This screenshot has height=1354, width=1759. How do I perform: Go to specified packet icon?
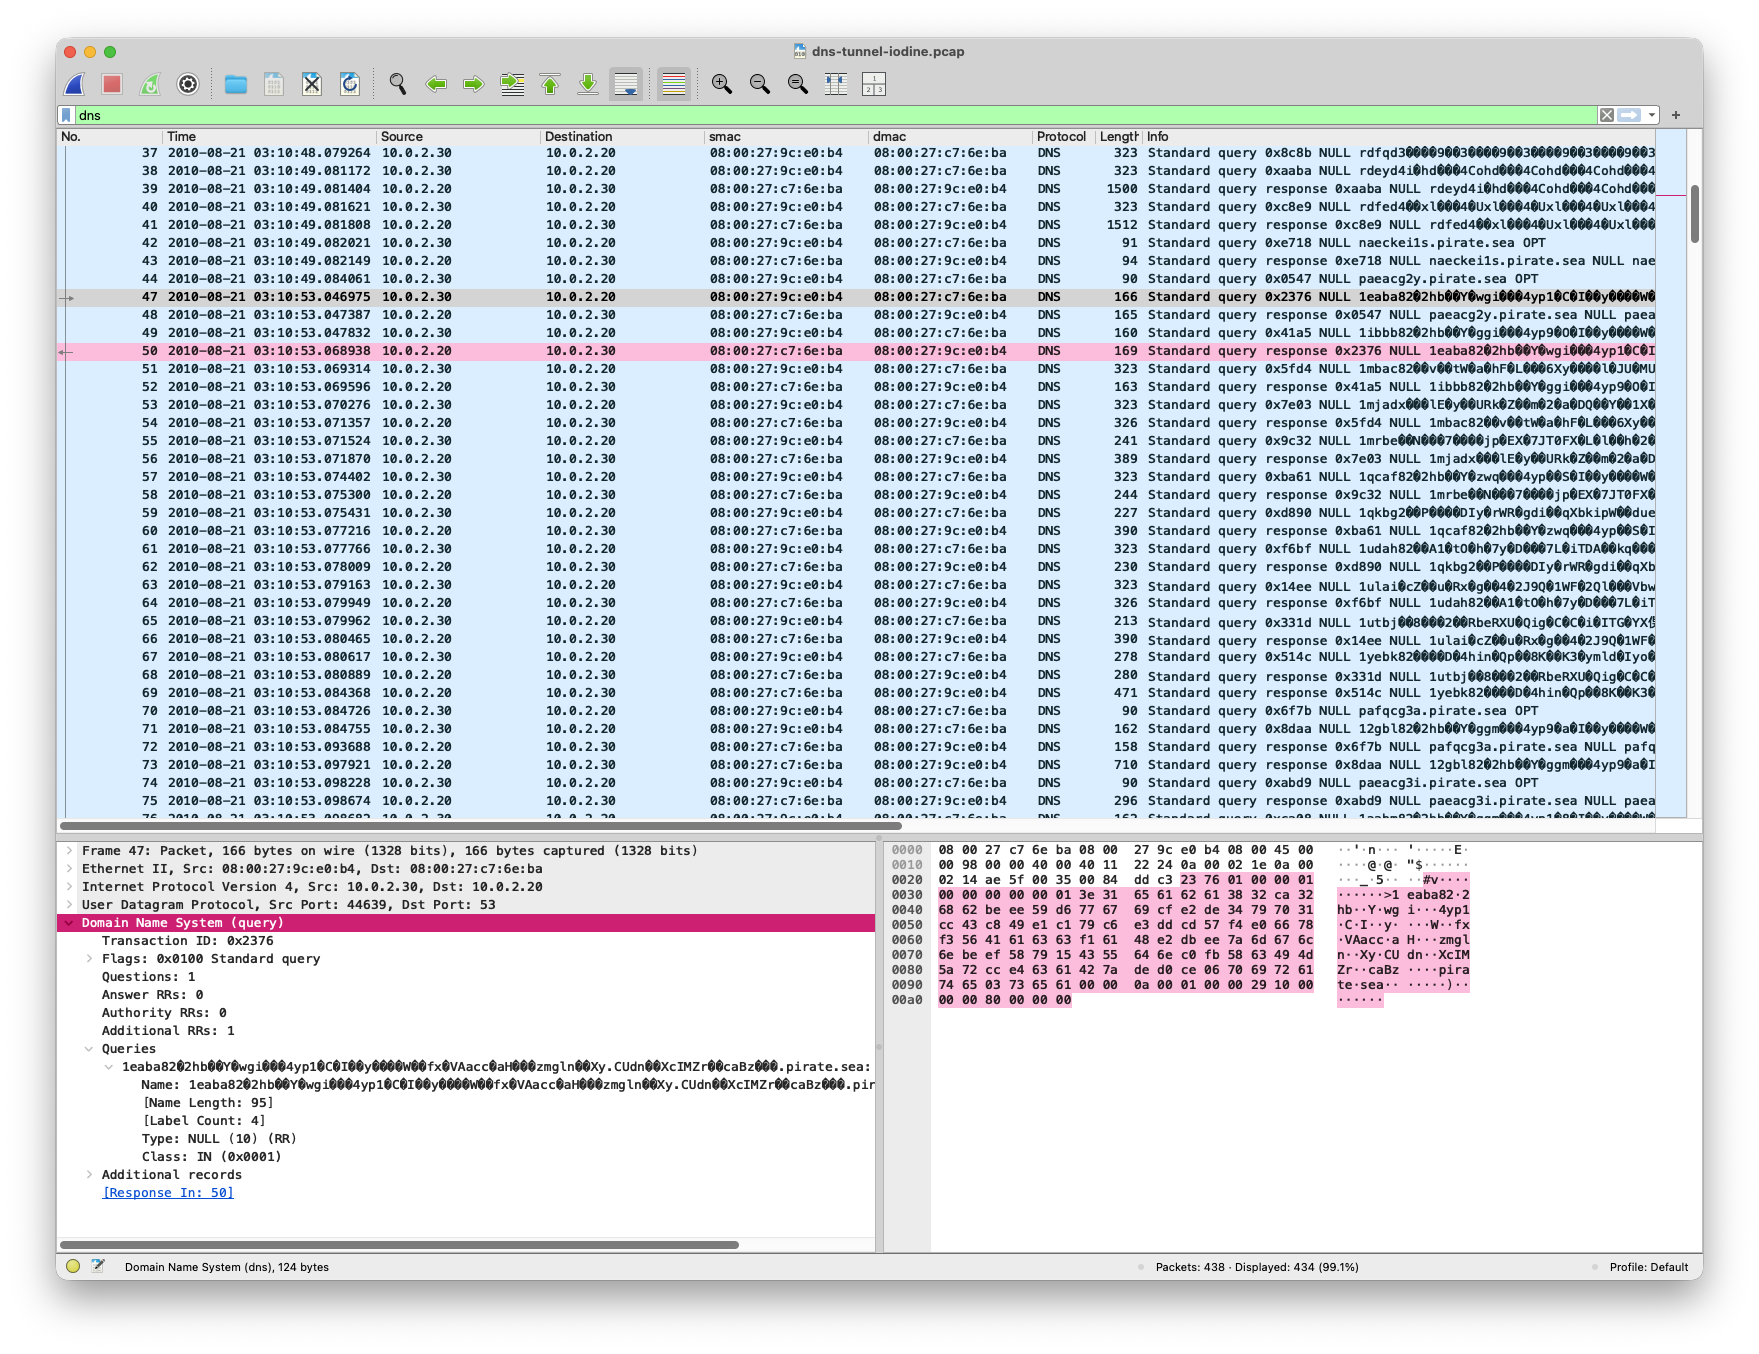(512, 84)
